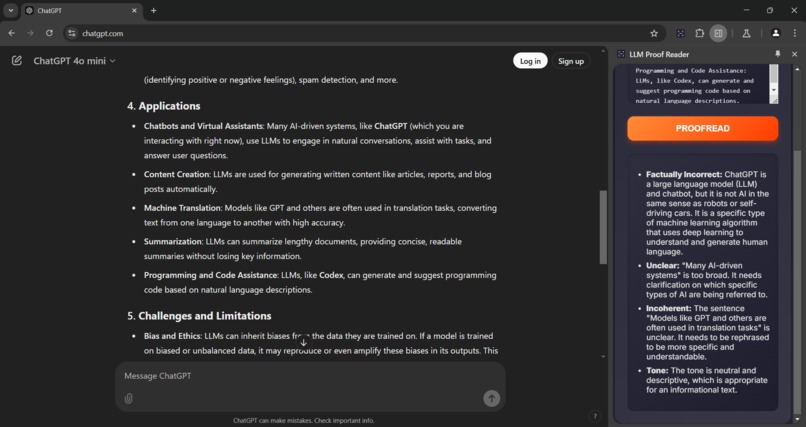Click 'ChatGPT can make mistakes' footer text

[303, 420]
